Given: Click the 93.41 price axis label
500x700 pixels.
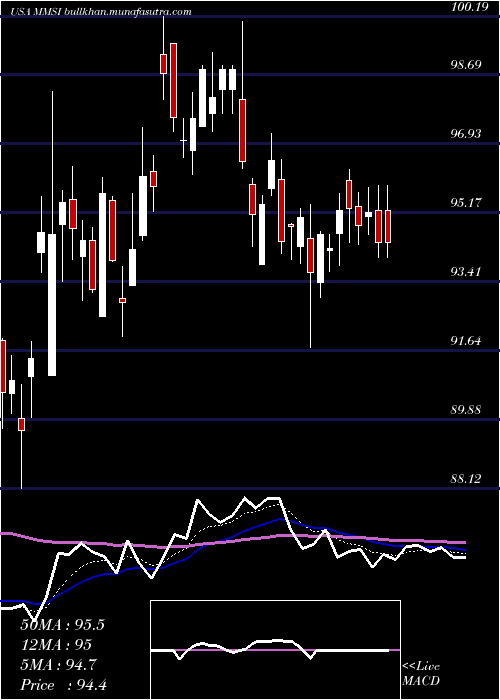Looking at the screenshot, I should click(x=466, y=271).
